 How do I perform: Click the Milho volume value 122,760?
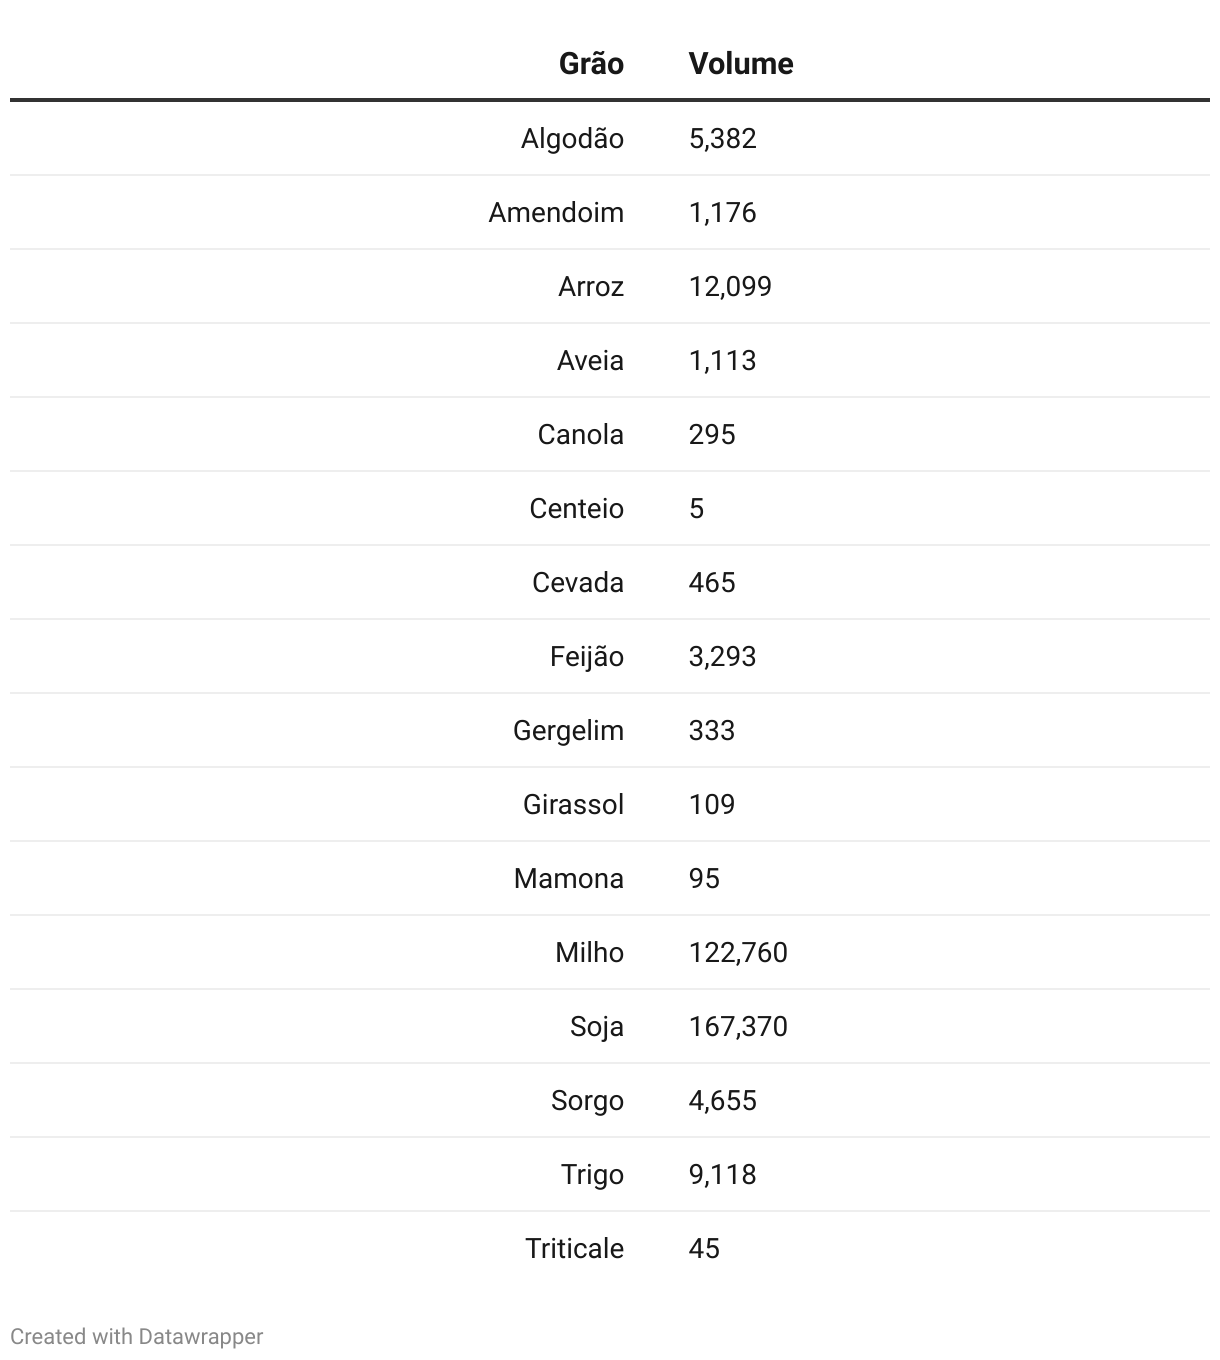pyautogui.click(x=738, y=953)
